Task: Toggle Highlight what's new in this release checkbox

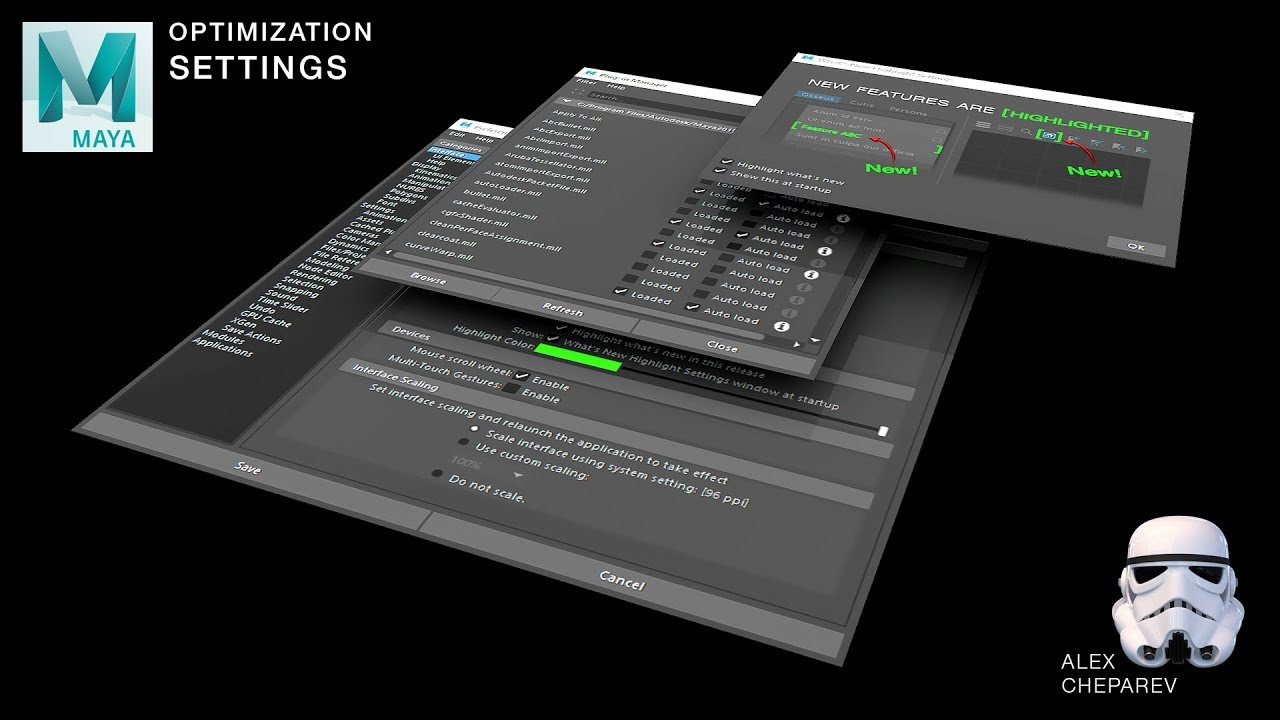Action: tap(562, 328)
